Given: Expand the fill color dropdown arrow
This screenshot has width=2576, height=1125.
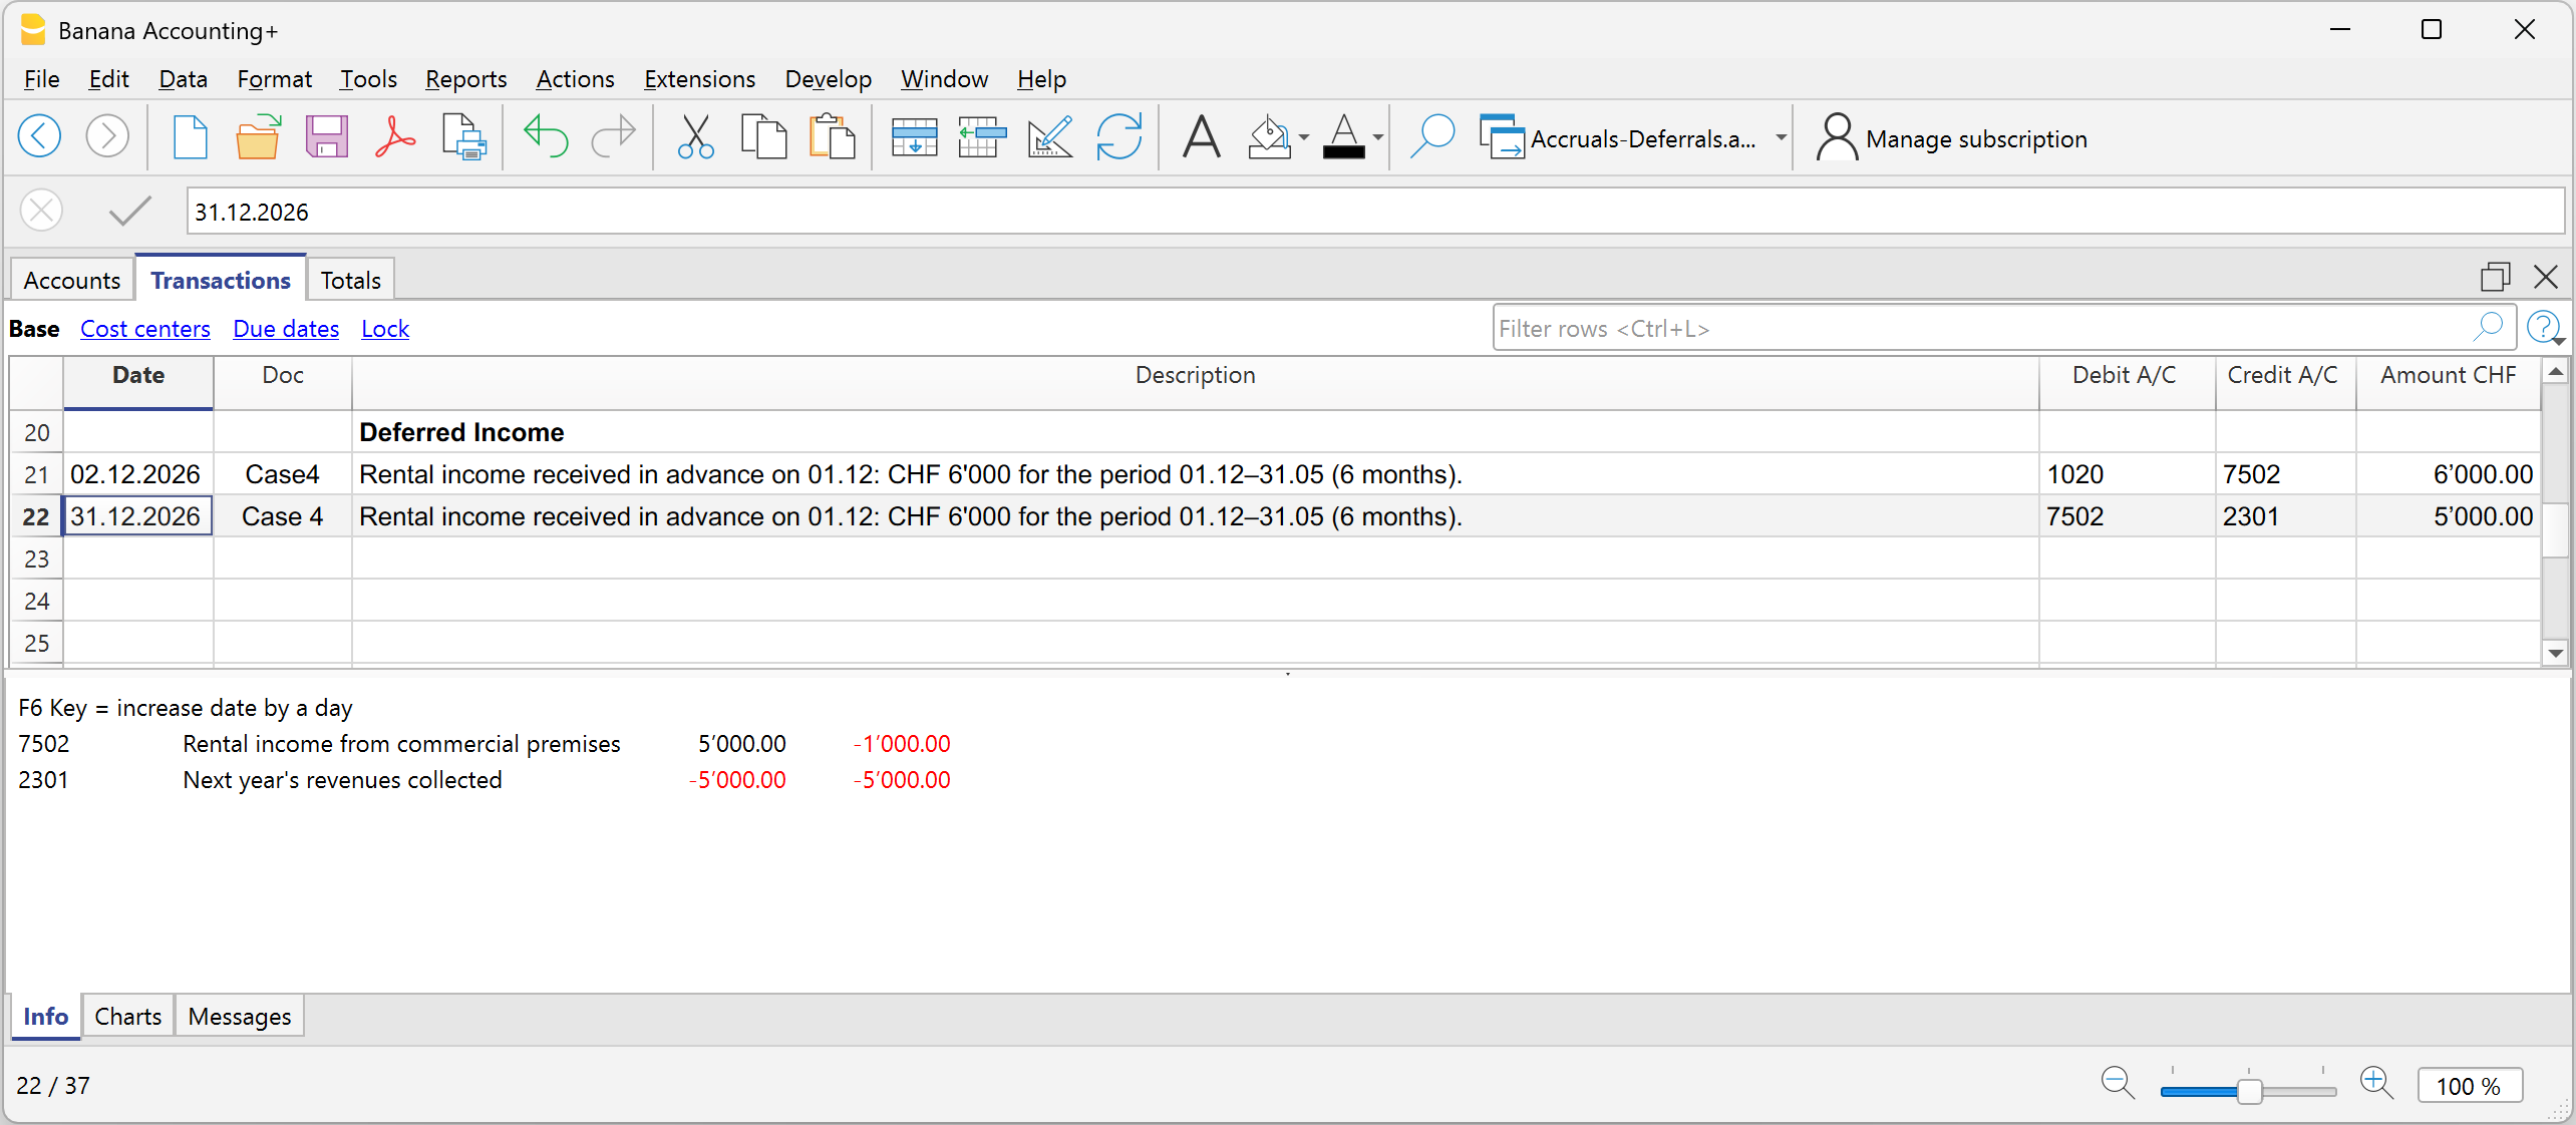Looking at the screenshot, I should [x=1304, y=138].
